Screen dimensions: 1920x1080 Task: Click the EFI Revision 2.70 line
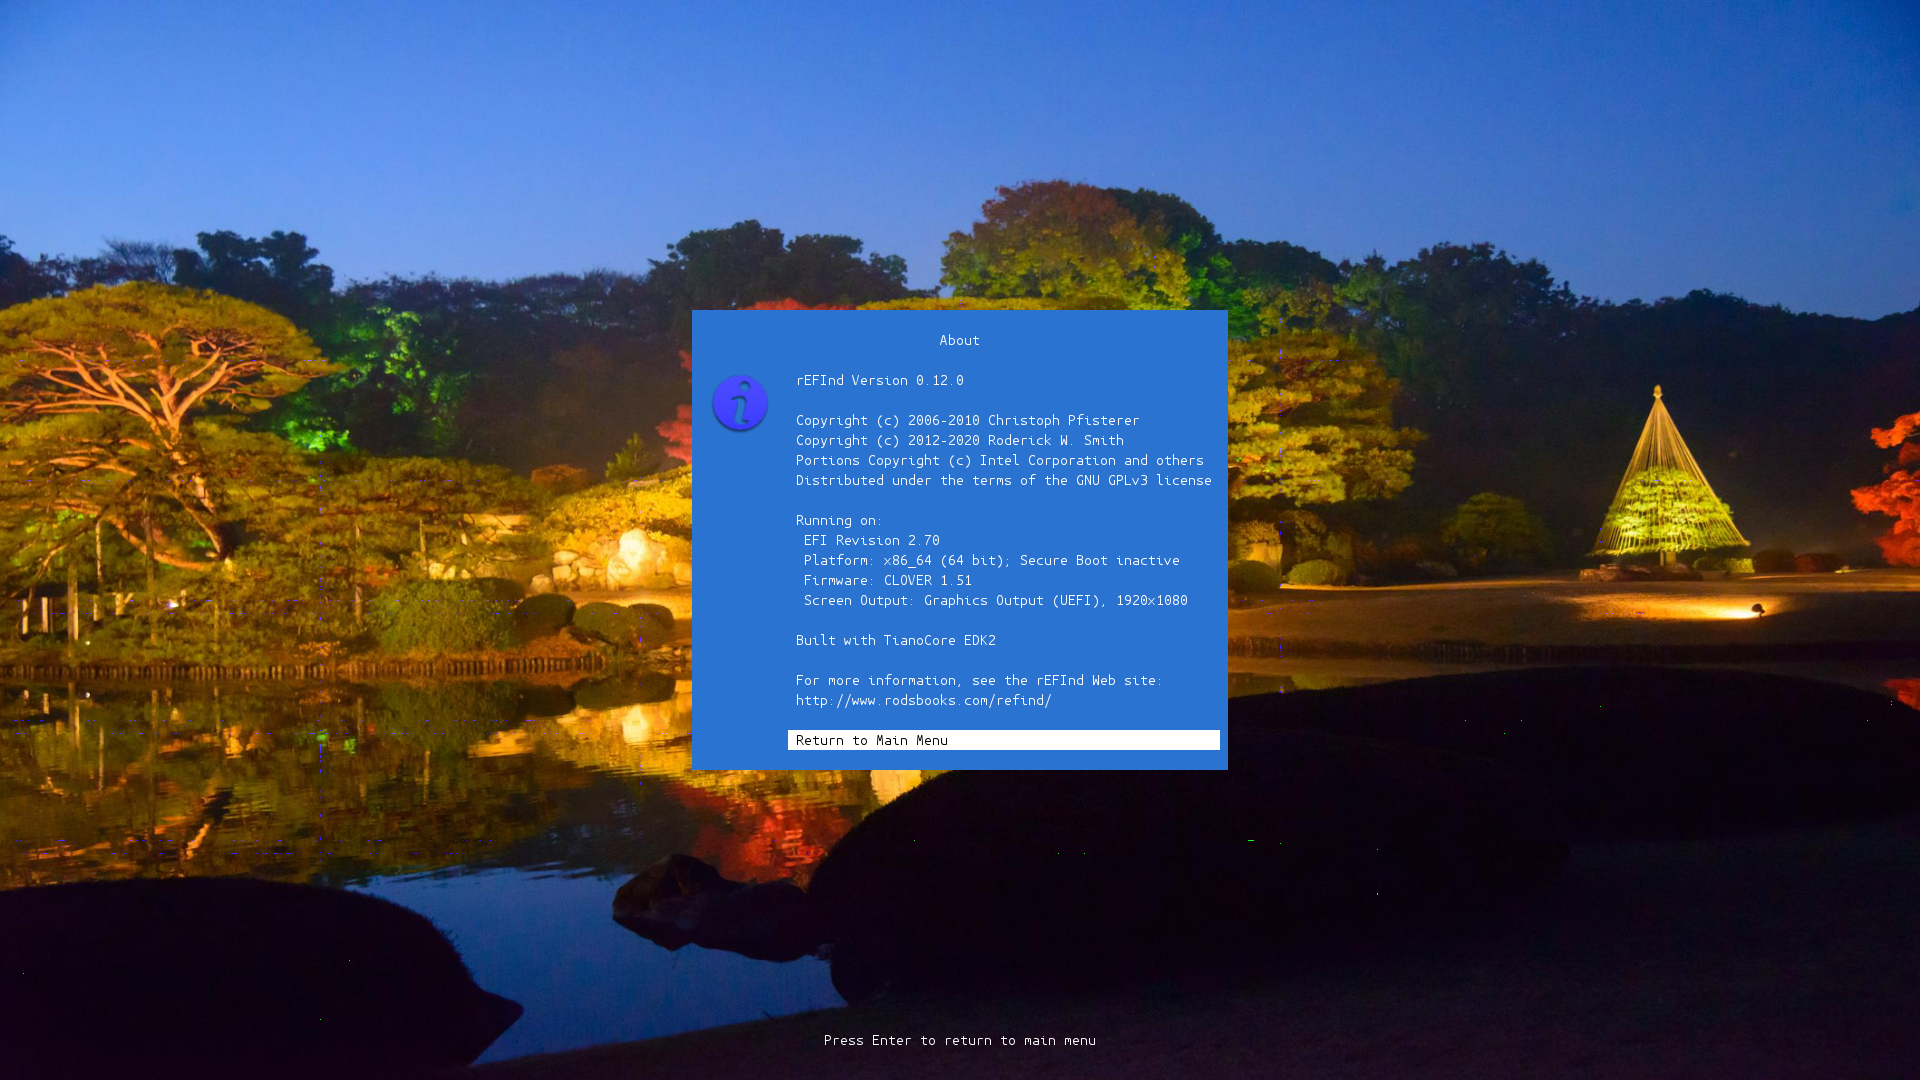click(x=872, y=540)
